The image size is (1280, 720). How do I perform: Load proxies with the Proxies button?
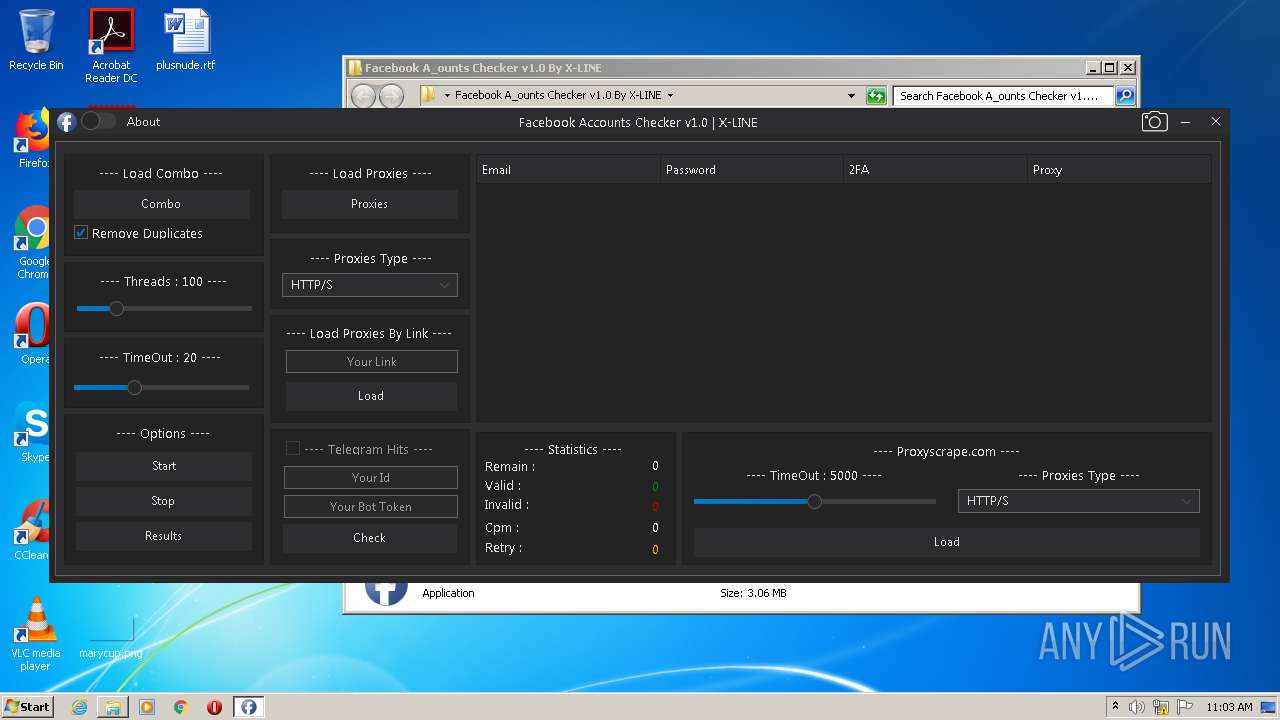click(x=369, y=204)
